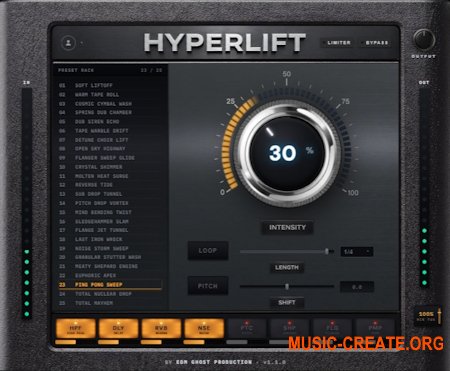This screenshot has height=371, width=450.
Task: Select preset 05 Dub Siren Echo
Action: coord(110,122)
